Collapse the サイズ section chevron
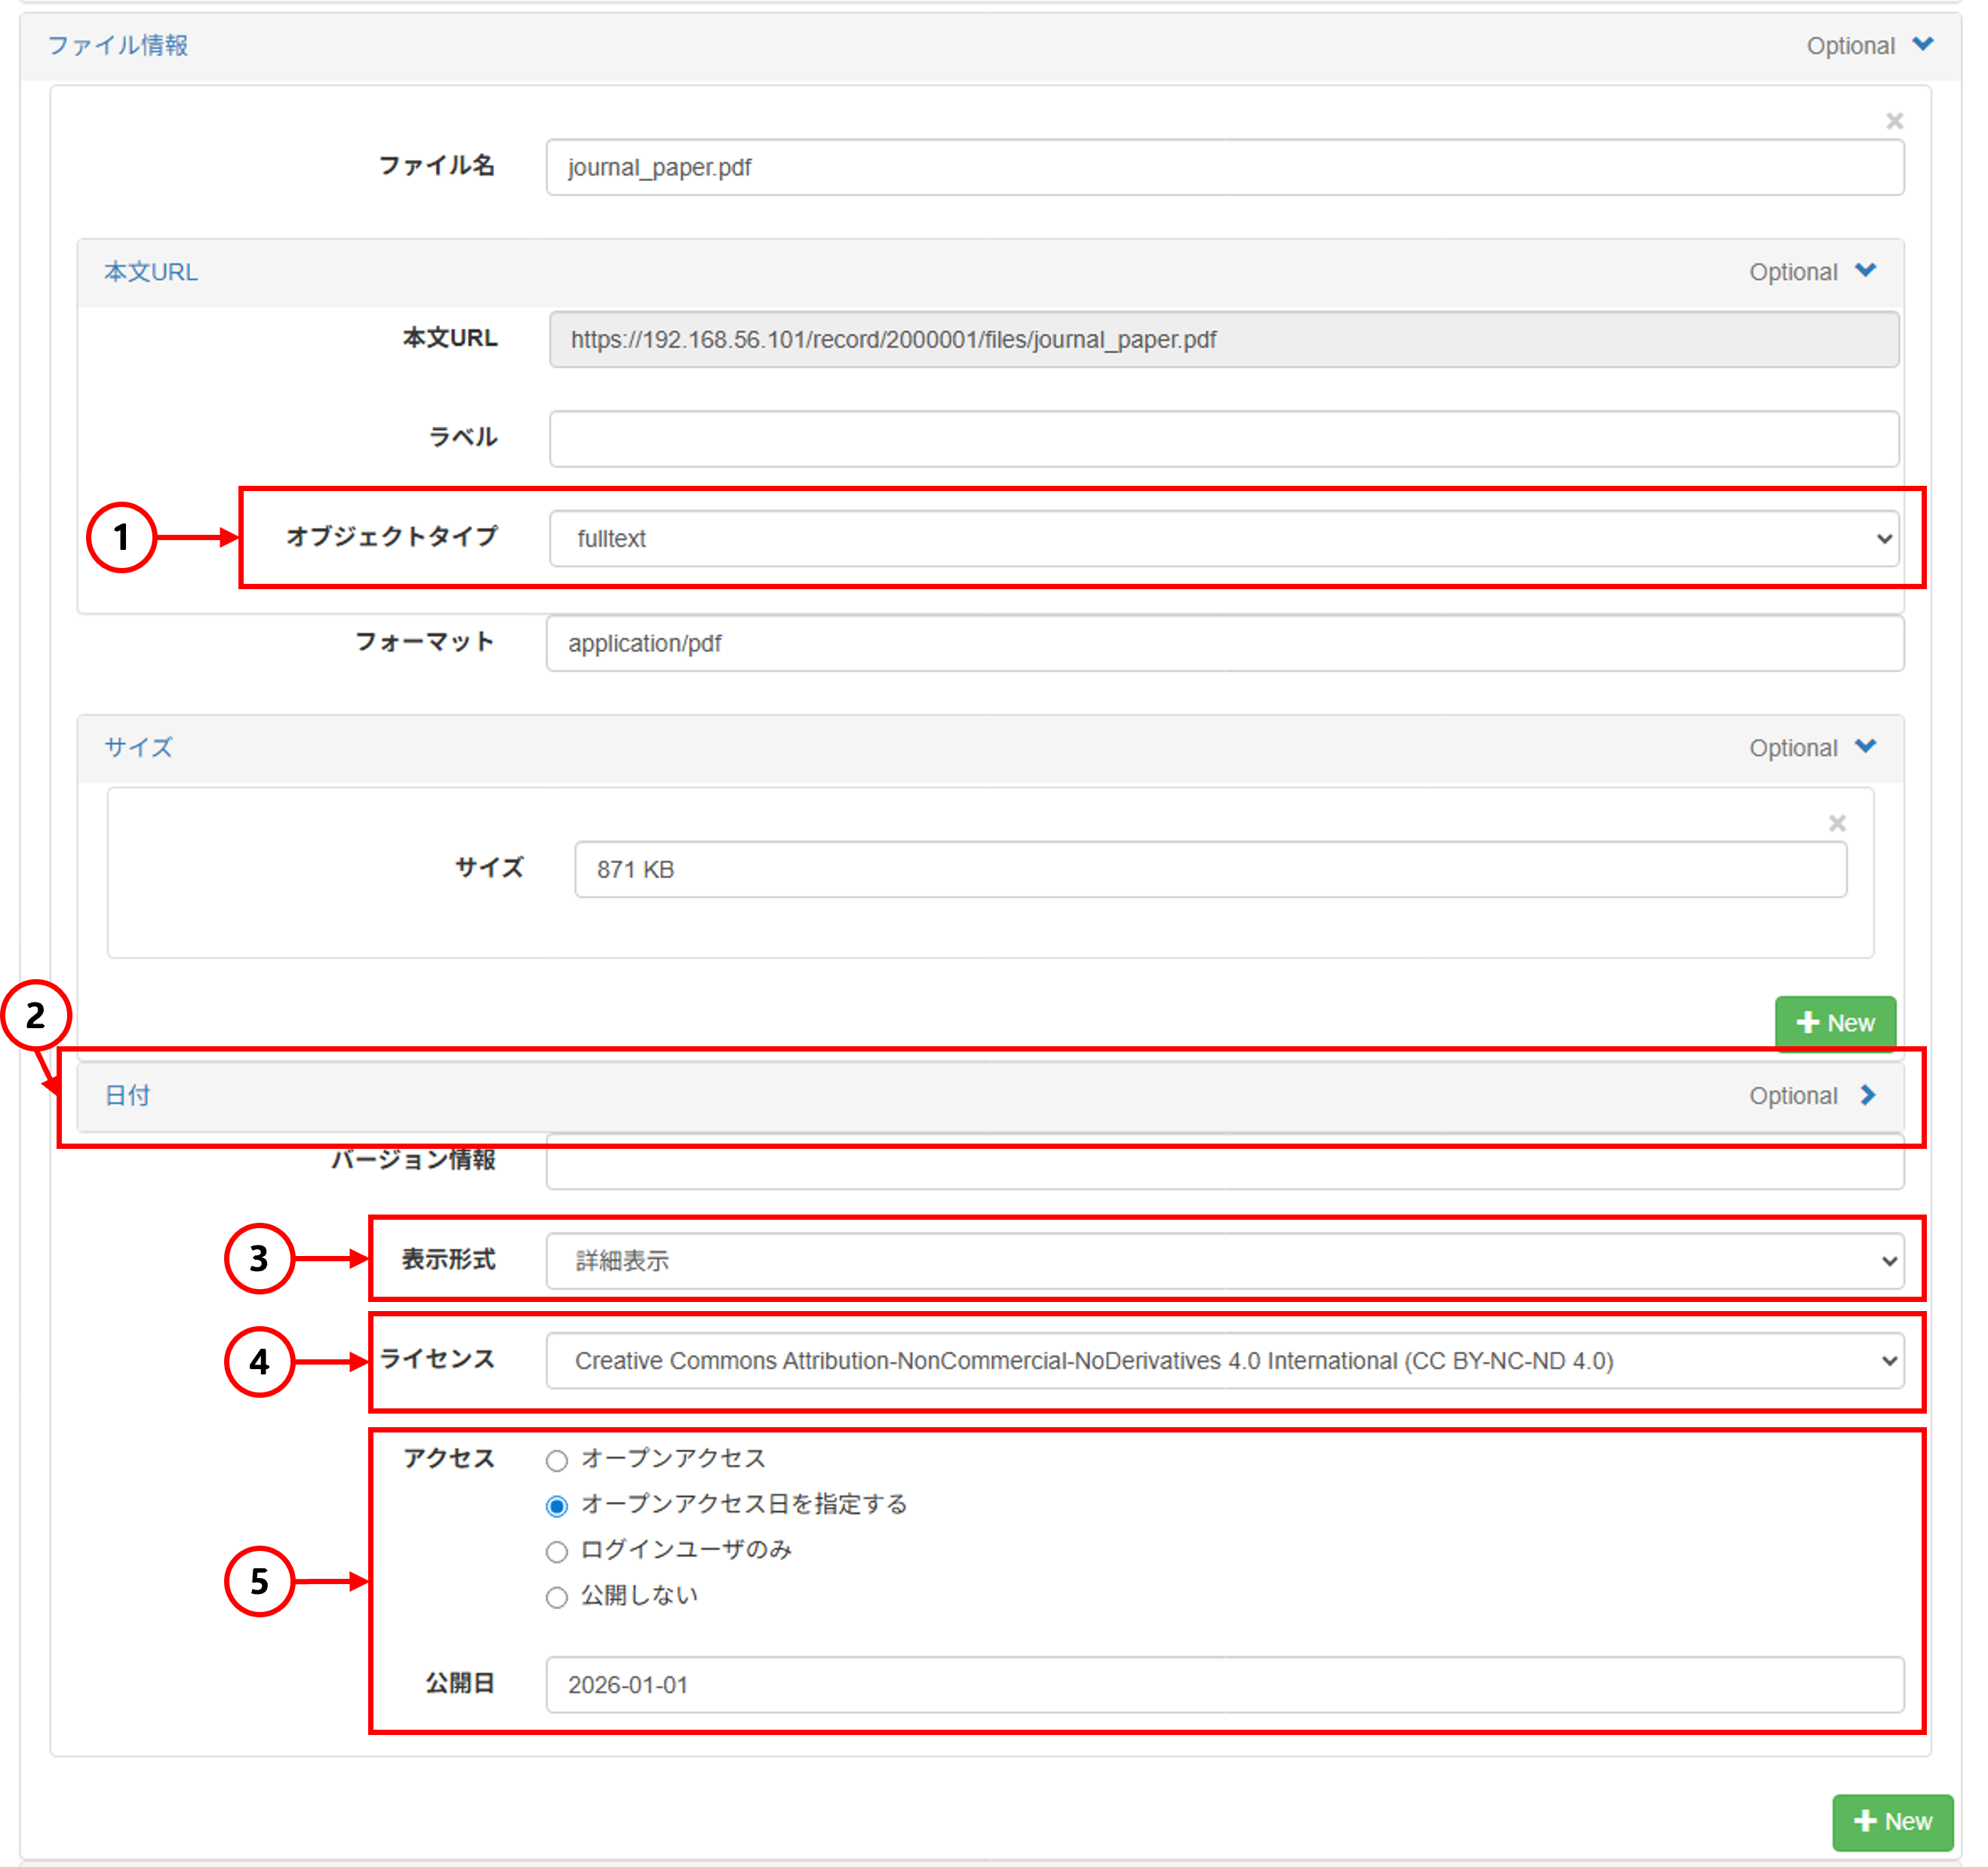The image size is (1988, 1867). pyautogui.click(x=1865, y=747)
